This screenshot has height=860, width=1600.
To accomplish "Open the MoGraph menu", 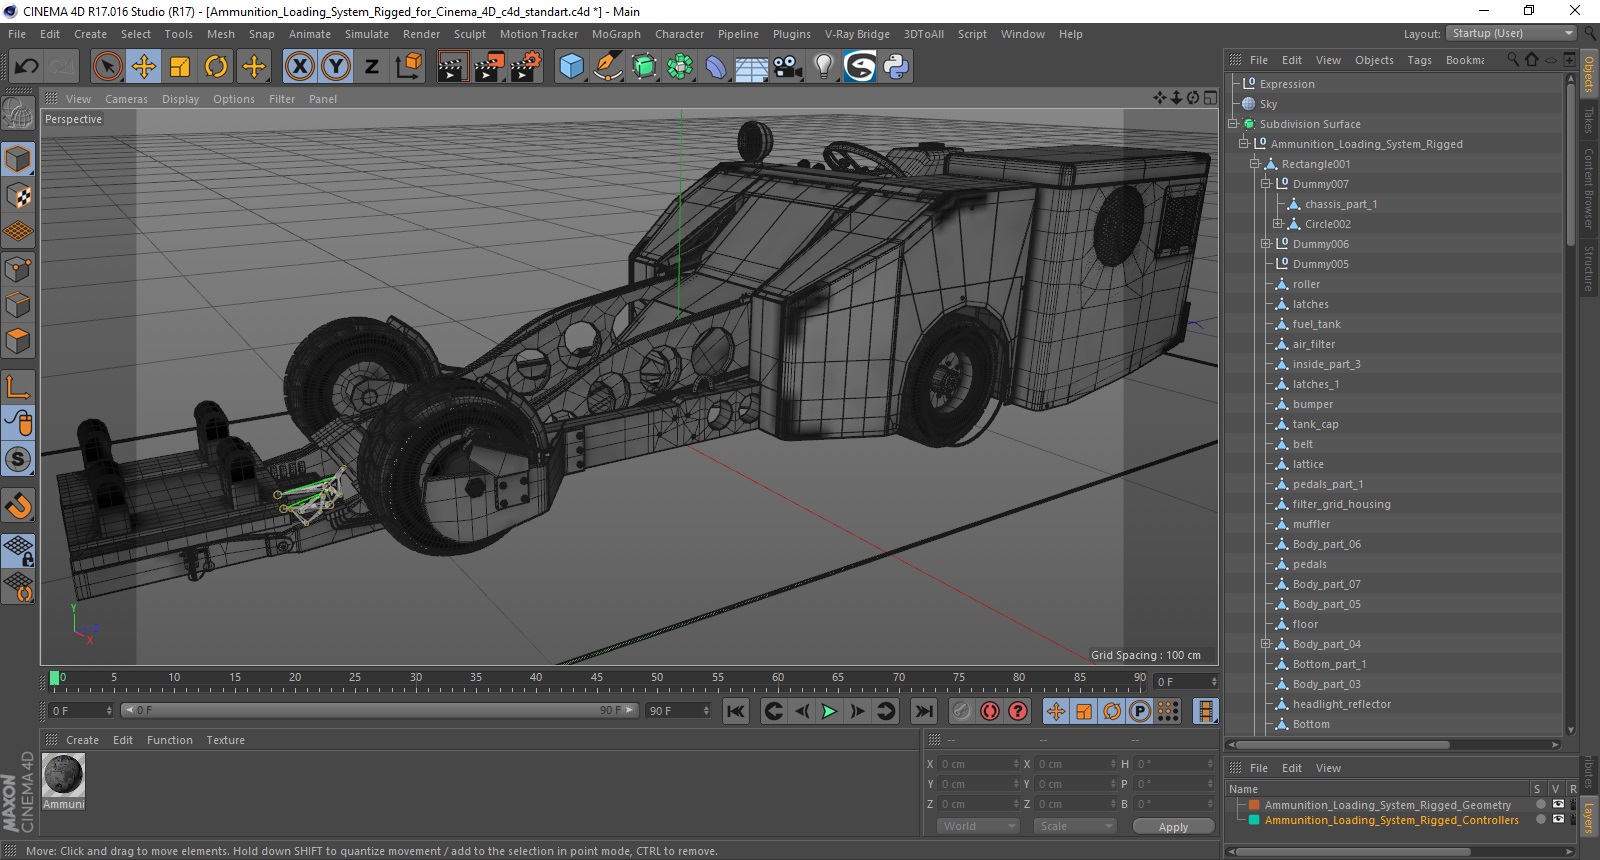I will point(615,34).
